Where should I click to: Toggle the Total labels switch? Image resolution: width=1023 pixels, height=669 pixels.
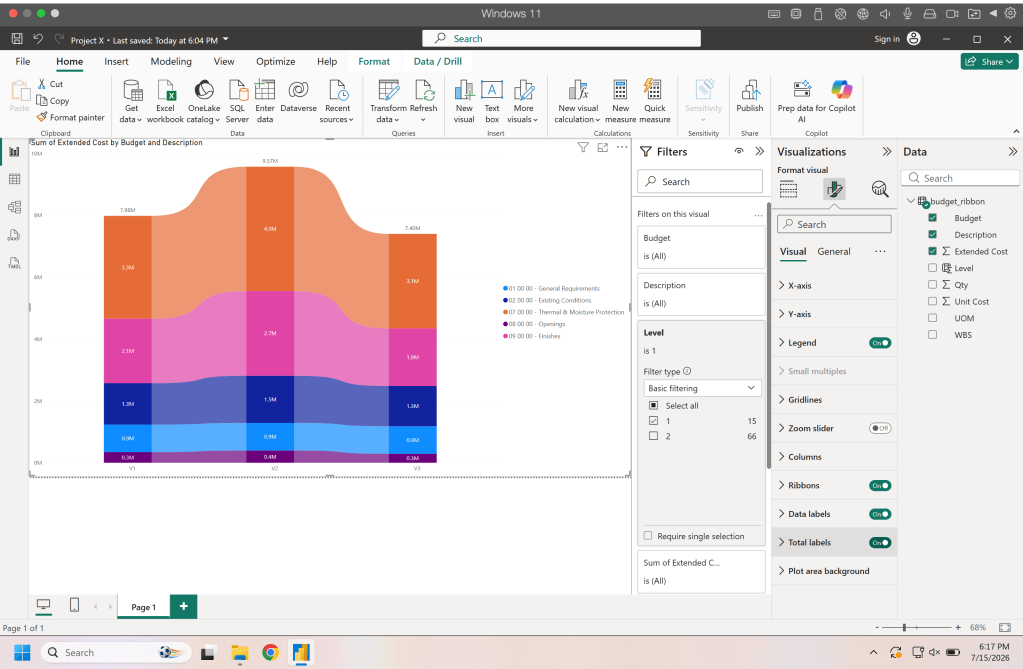click(x=880, y=542)
